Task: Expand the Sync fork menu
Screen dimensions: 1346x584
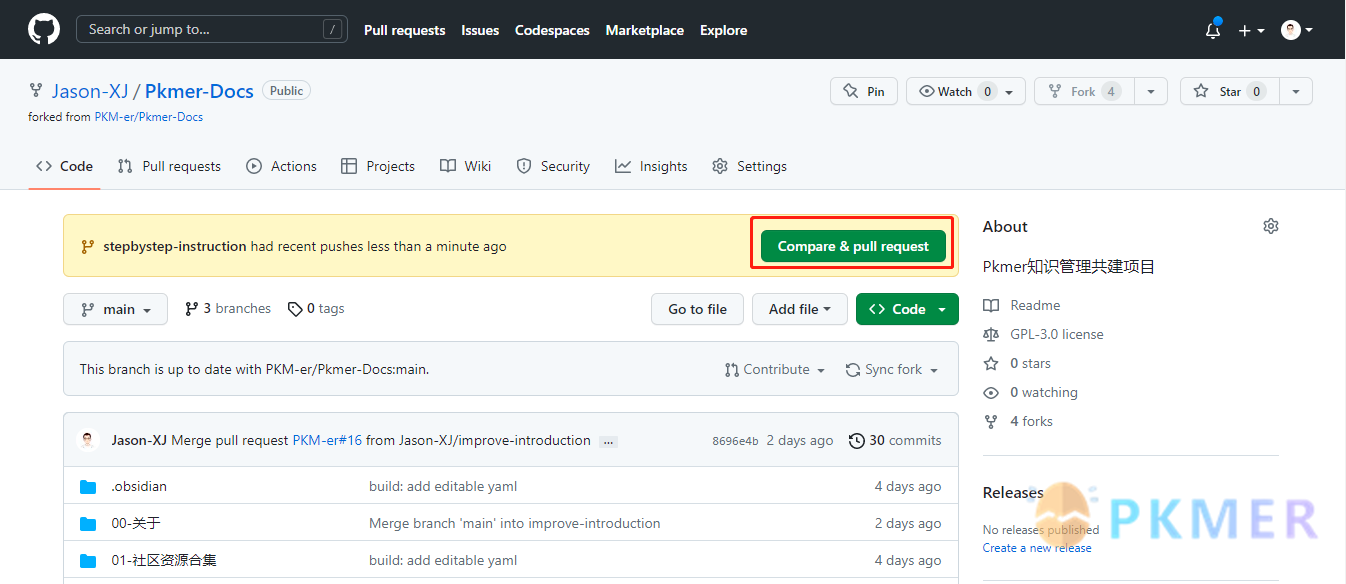Action: [x=892, y=369]
